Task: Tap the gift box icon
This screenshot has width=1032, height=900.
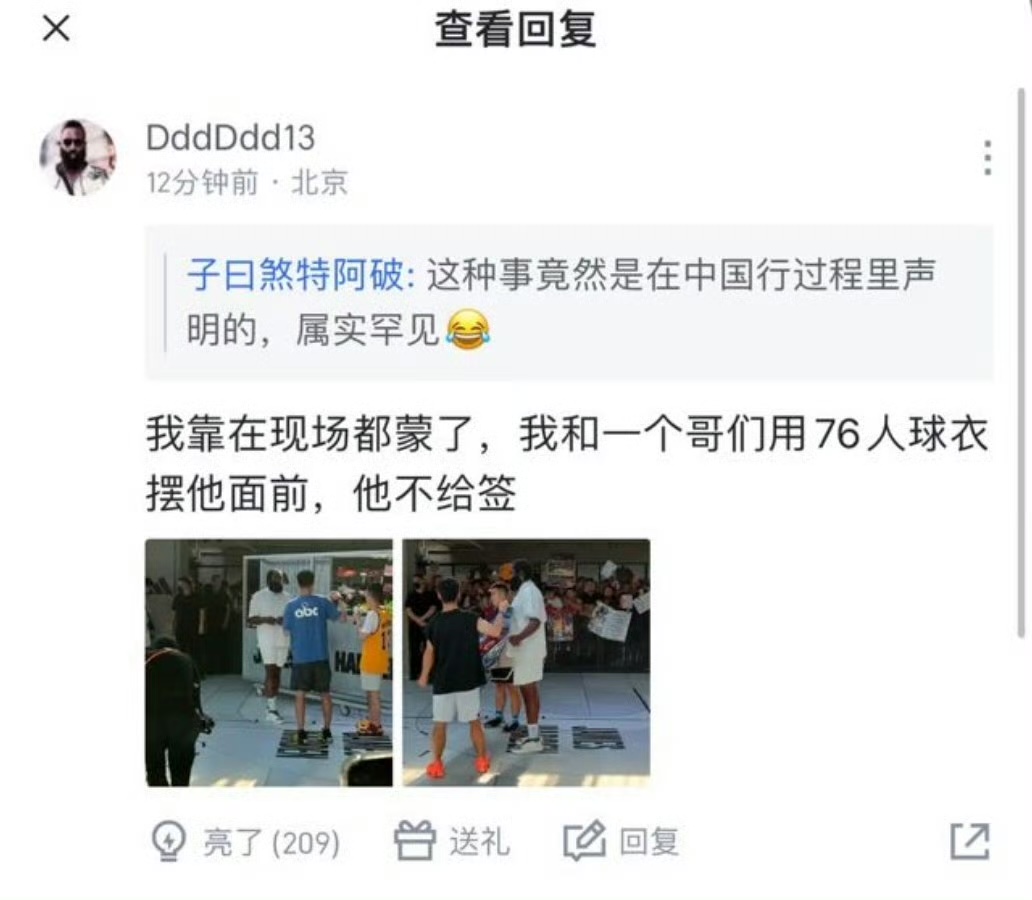Action: [415, 841]
